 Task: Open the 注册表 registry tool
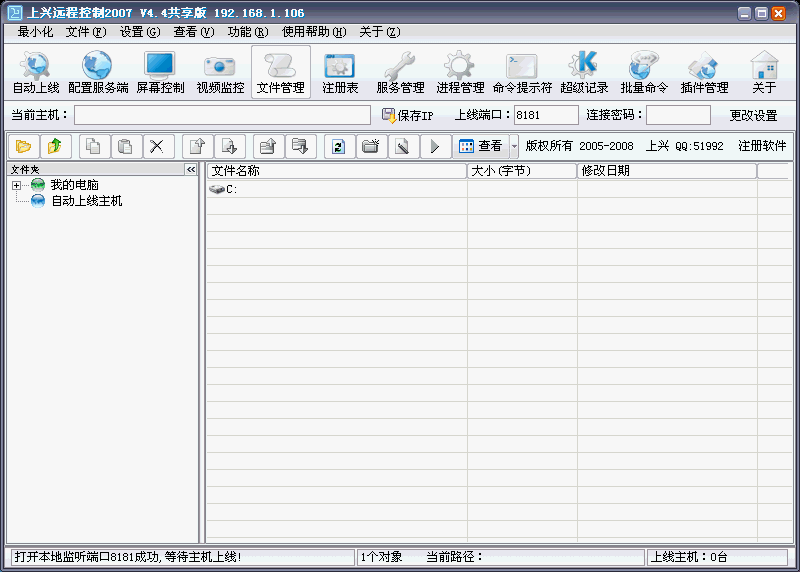pyautogui.click(x=340, y=72)
